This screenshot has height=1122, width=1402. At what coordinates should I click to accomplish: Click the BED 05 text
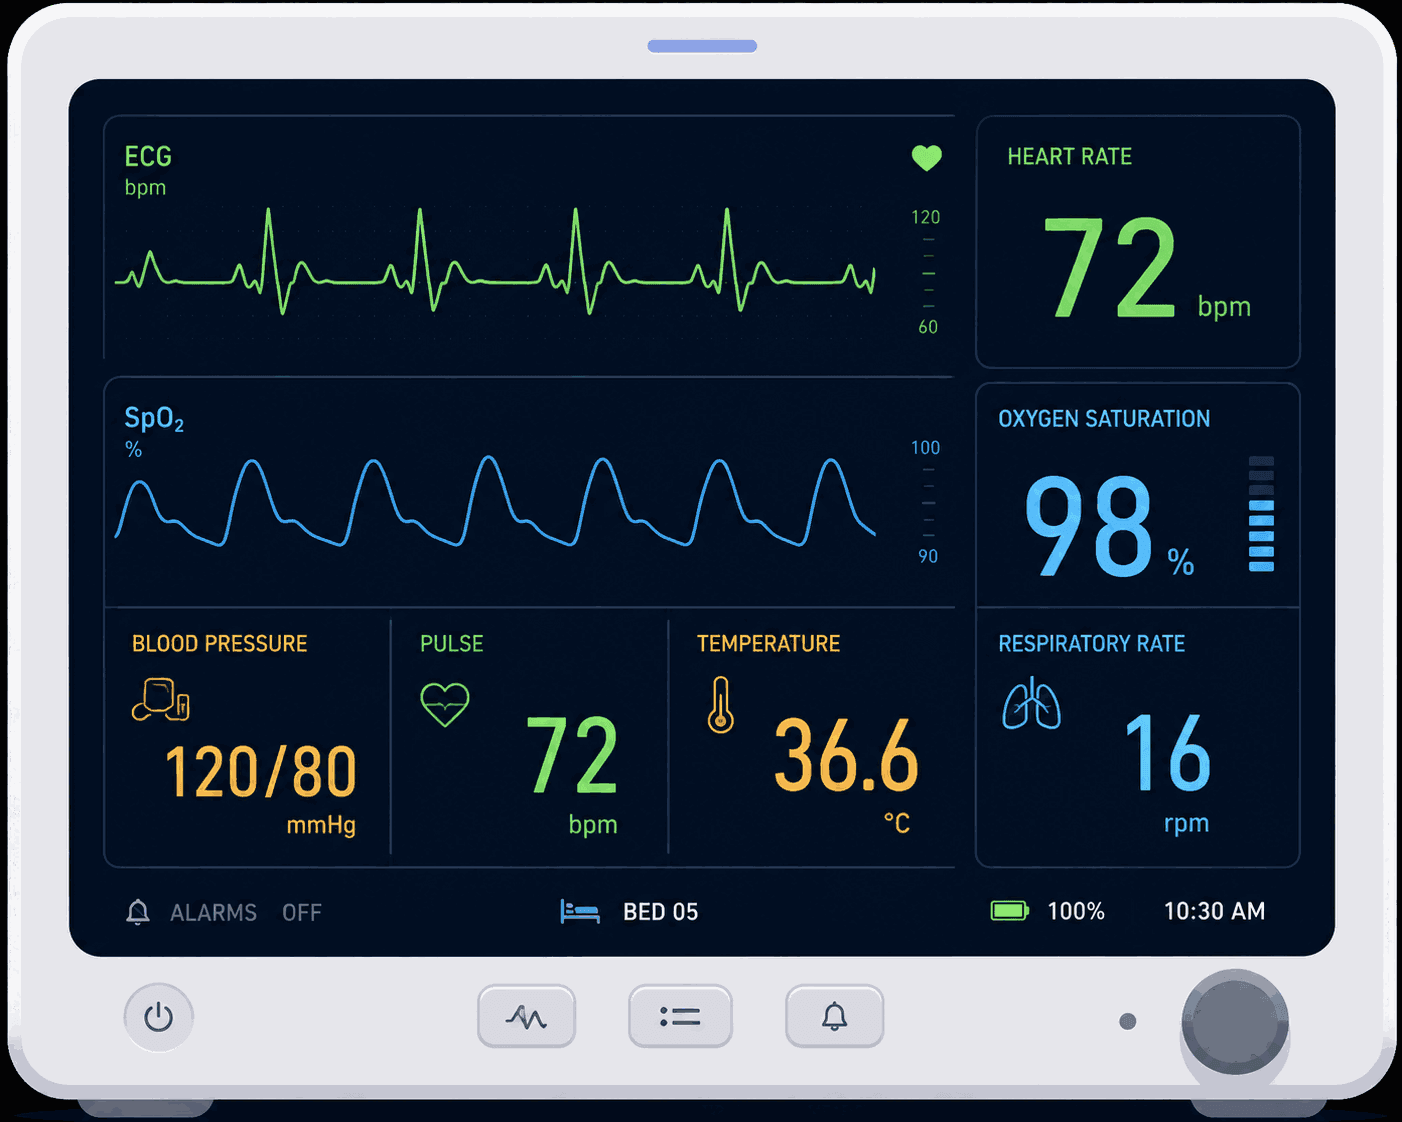tap(661, 912)
